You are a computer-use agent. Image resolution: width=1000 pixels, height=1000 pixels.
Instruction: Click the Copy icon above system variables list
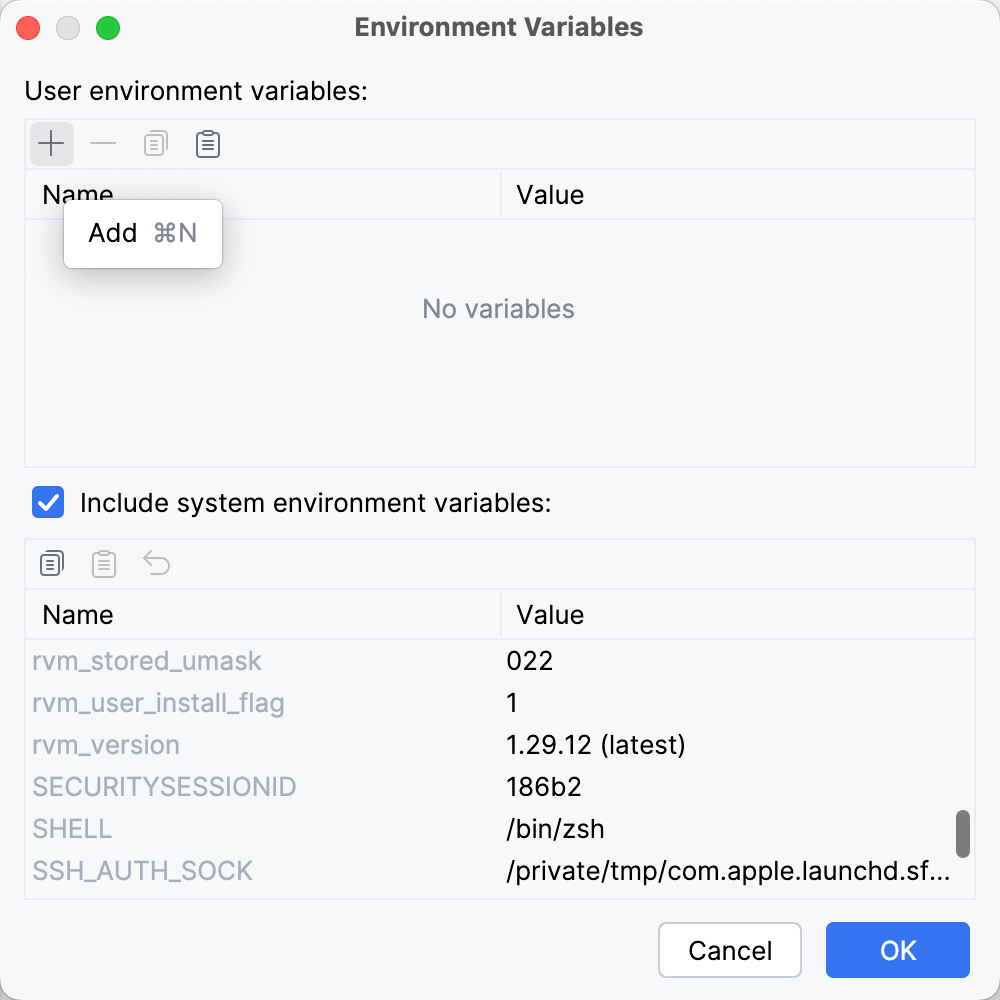51,563
